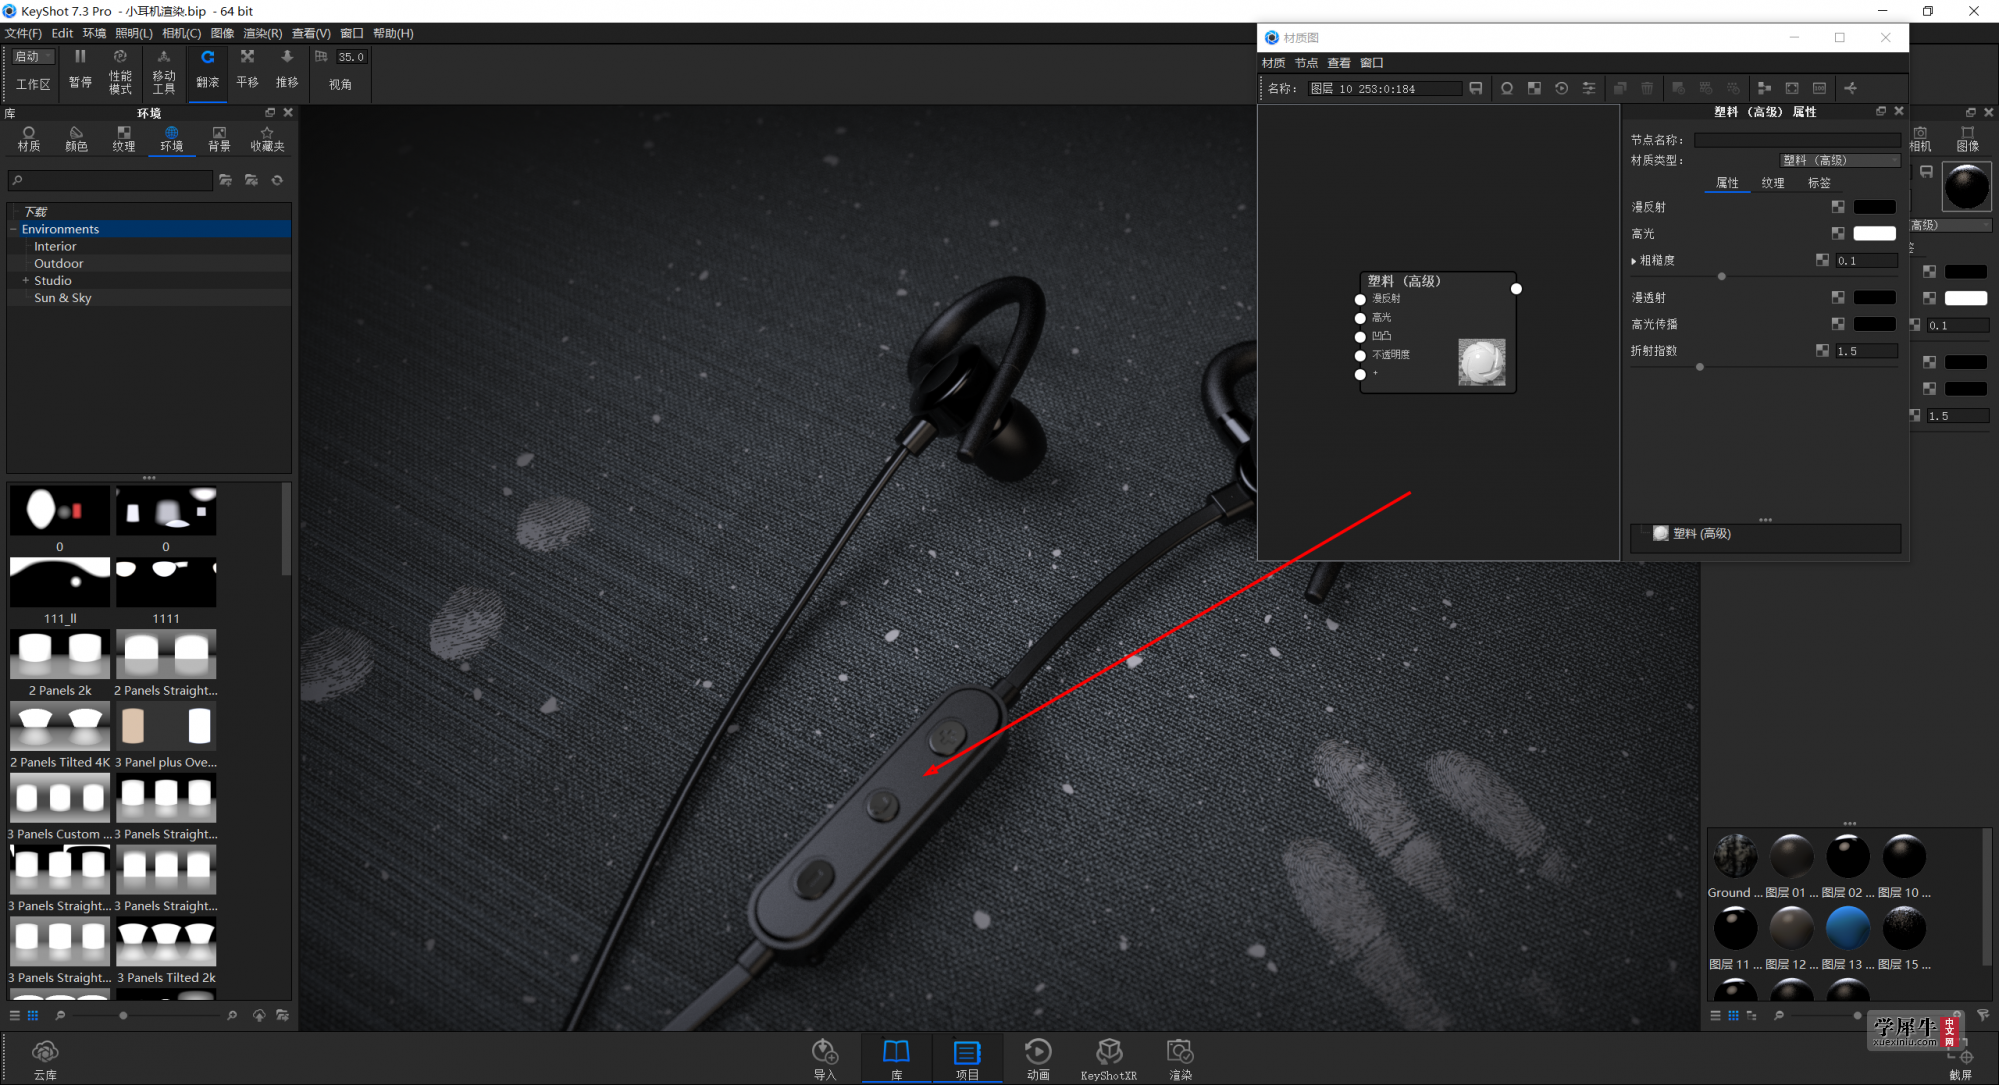The height and width of the screenshot is (1085, 1999).
Task: Click the 折射指数 refraction index slider handle
Action: [x=1699, y=367]
